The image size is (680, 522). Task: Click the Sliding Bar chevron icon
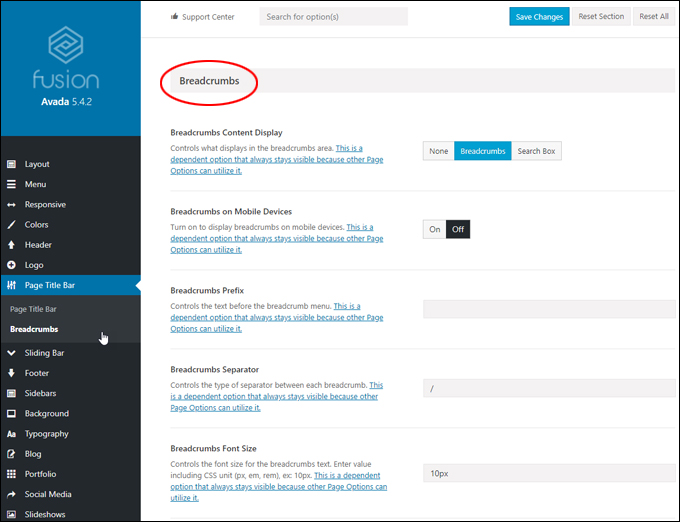(x=12, y=353)
